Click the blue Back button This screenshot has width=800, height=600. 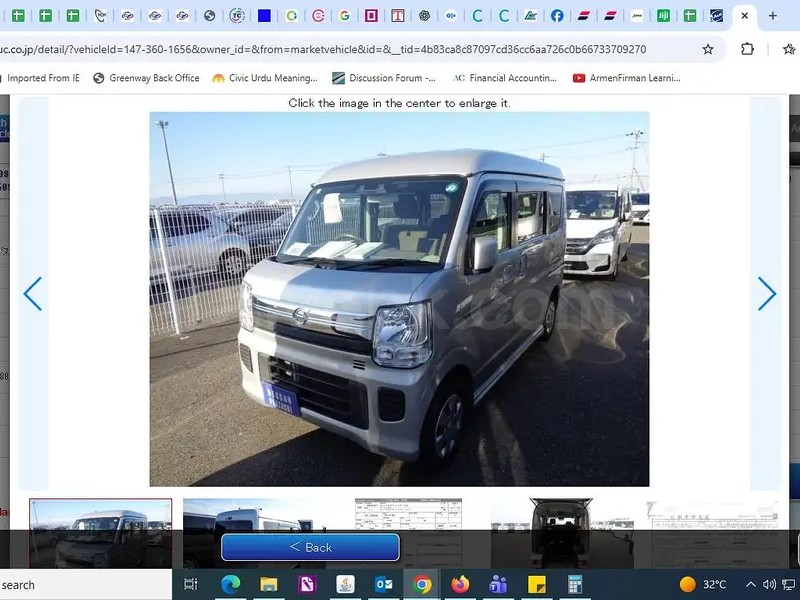pyautogui.click(x=310, y=547)
